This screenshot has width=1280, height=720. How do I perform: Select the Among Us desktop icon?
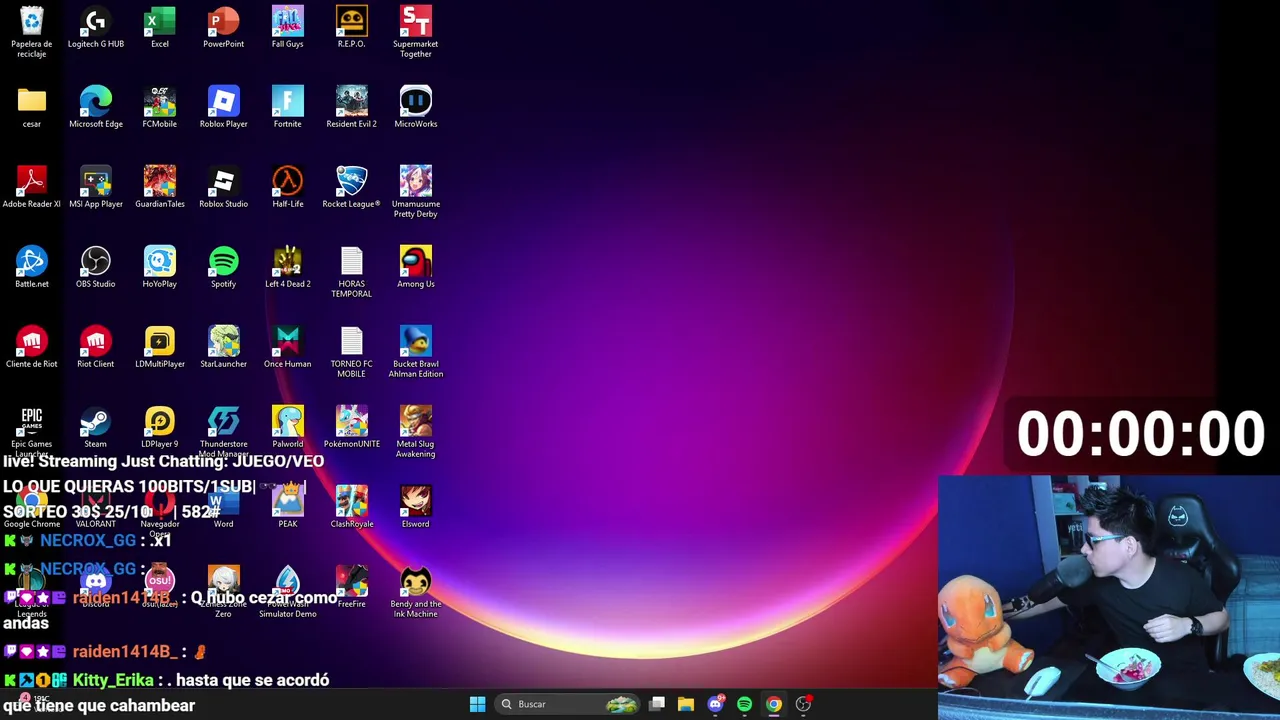click(x=416, y=268)
